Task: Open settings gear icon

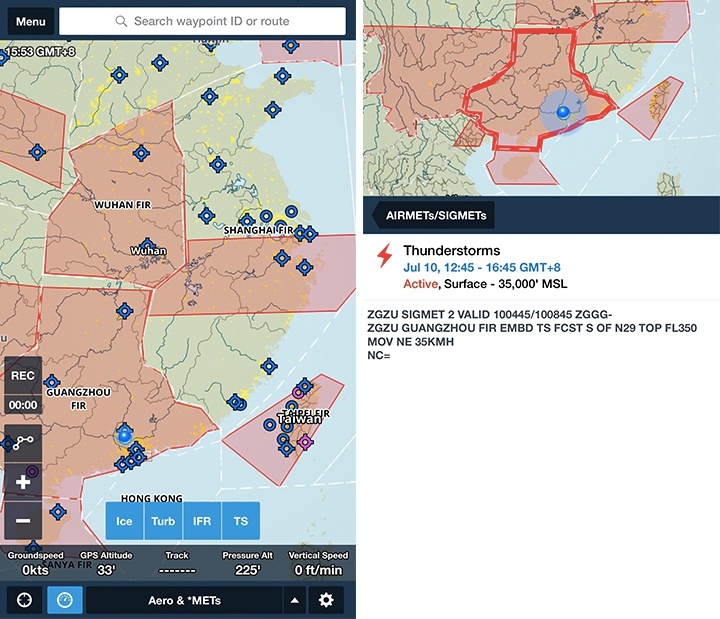Action: [326, 600]
